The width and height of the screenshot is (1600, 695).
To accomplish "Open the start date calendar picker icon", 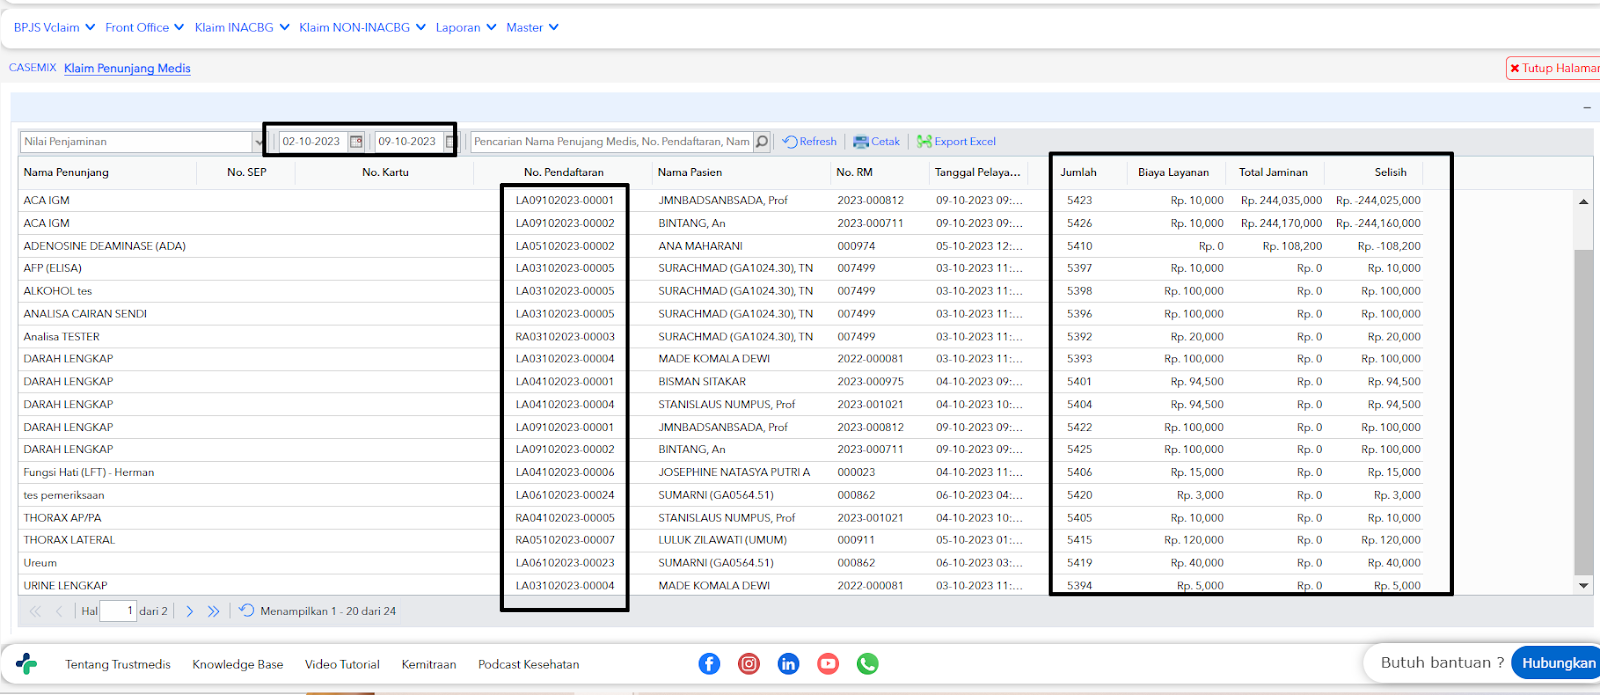I will [356, 142].
